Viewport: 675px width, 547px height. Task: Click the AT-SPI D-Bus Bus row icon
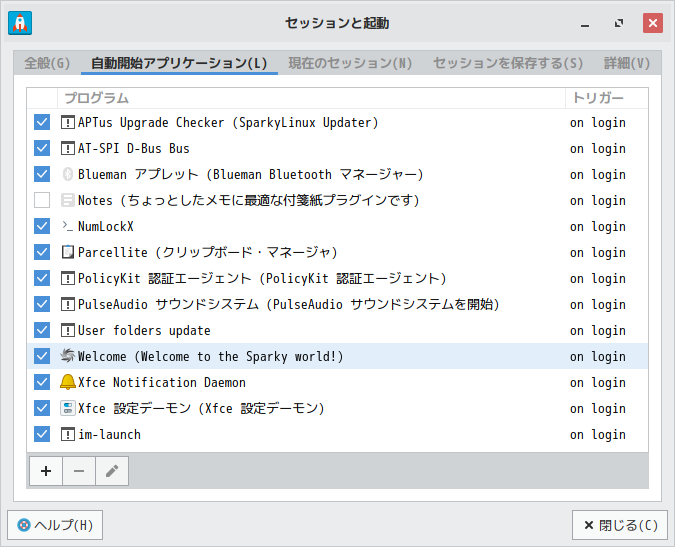pyautogui.click(x=68, y=148)
